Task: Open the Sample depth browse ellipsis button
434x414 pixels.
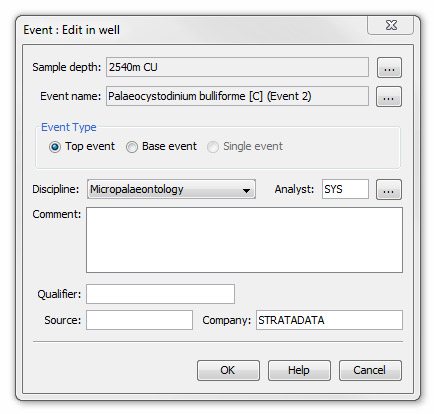Action: tap(389, 68)
